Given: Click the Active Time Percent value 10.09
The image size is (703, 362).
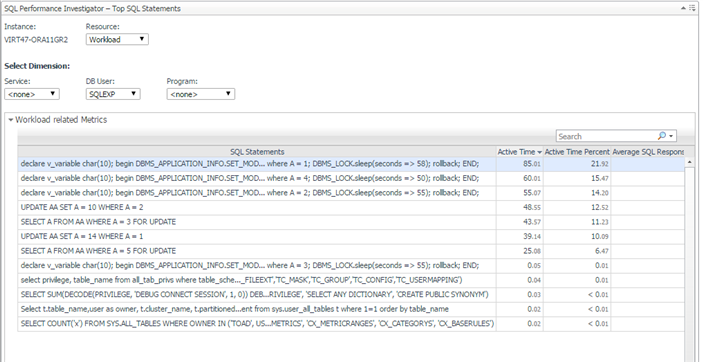Looking at the screenshot, I should tap(599, 236).
